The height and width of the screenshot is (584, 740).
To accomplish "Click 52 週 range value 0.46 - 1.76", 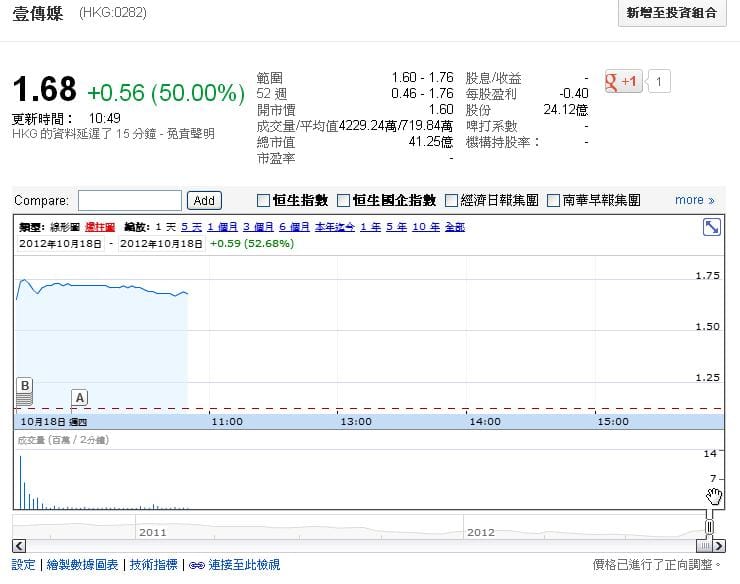I will pos(422,93).
